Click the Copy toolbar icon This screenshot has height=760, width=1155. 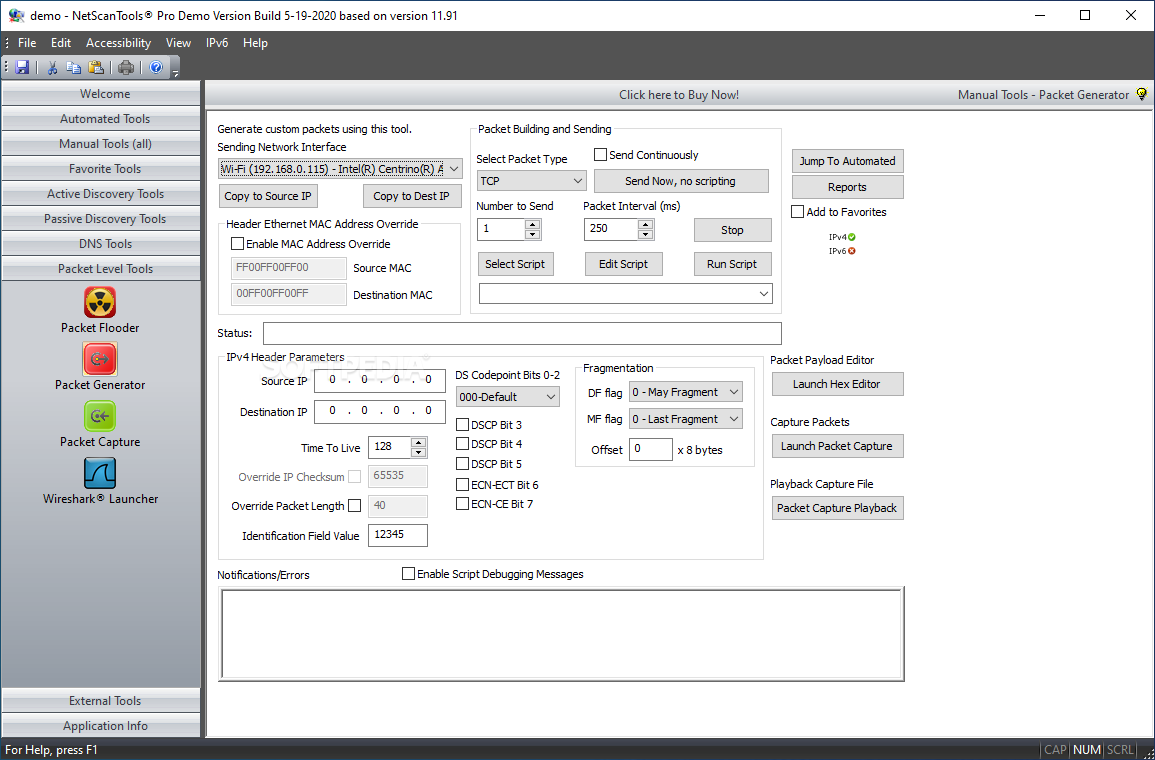[74, 68]
